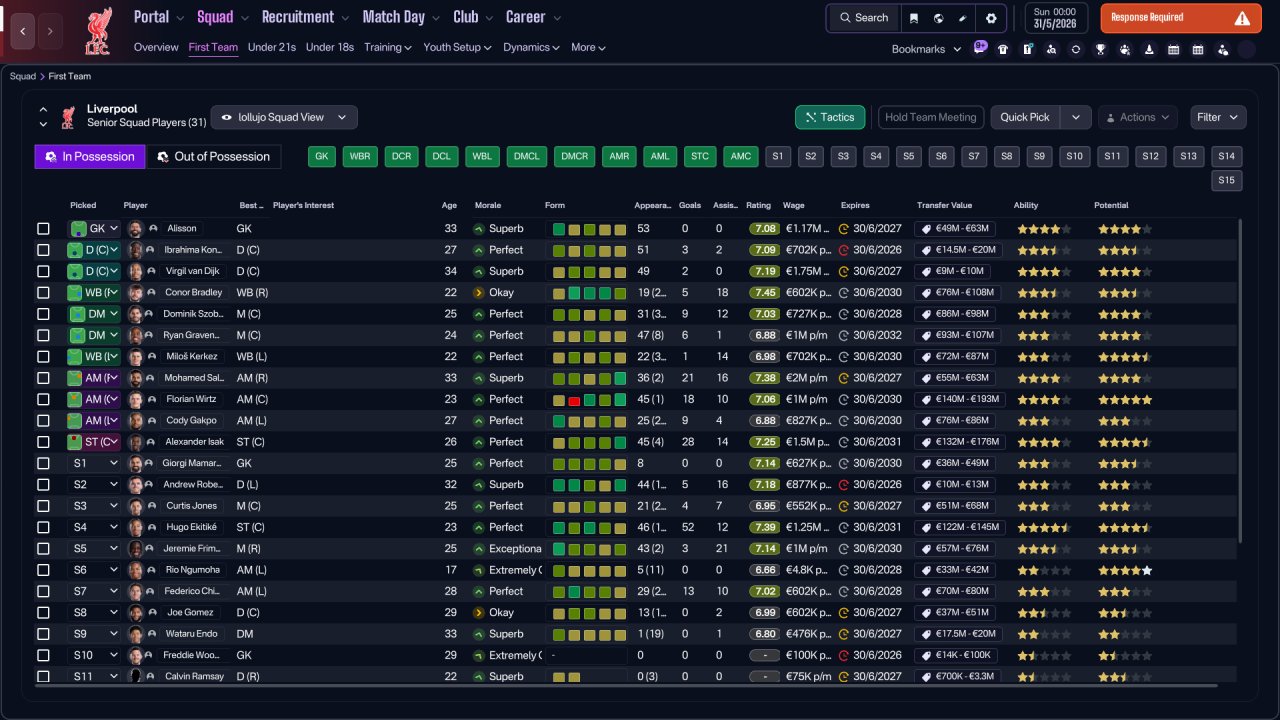Go forward with the right navigation arrow
This screenshot has height=720, width=1280.
coord(50,31)
